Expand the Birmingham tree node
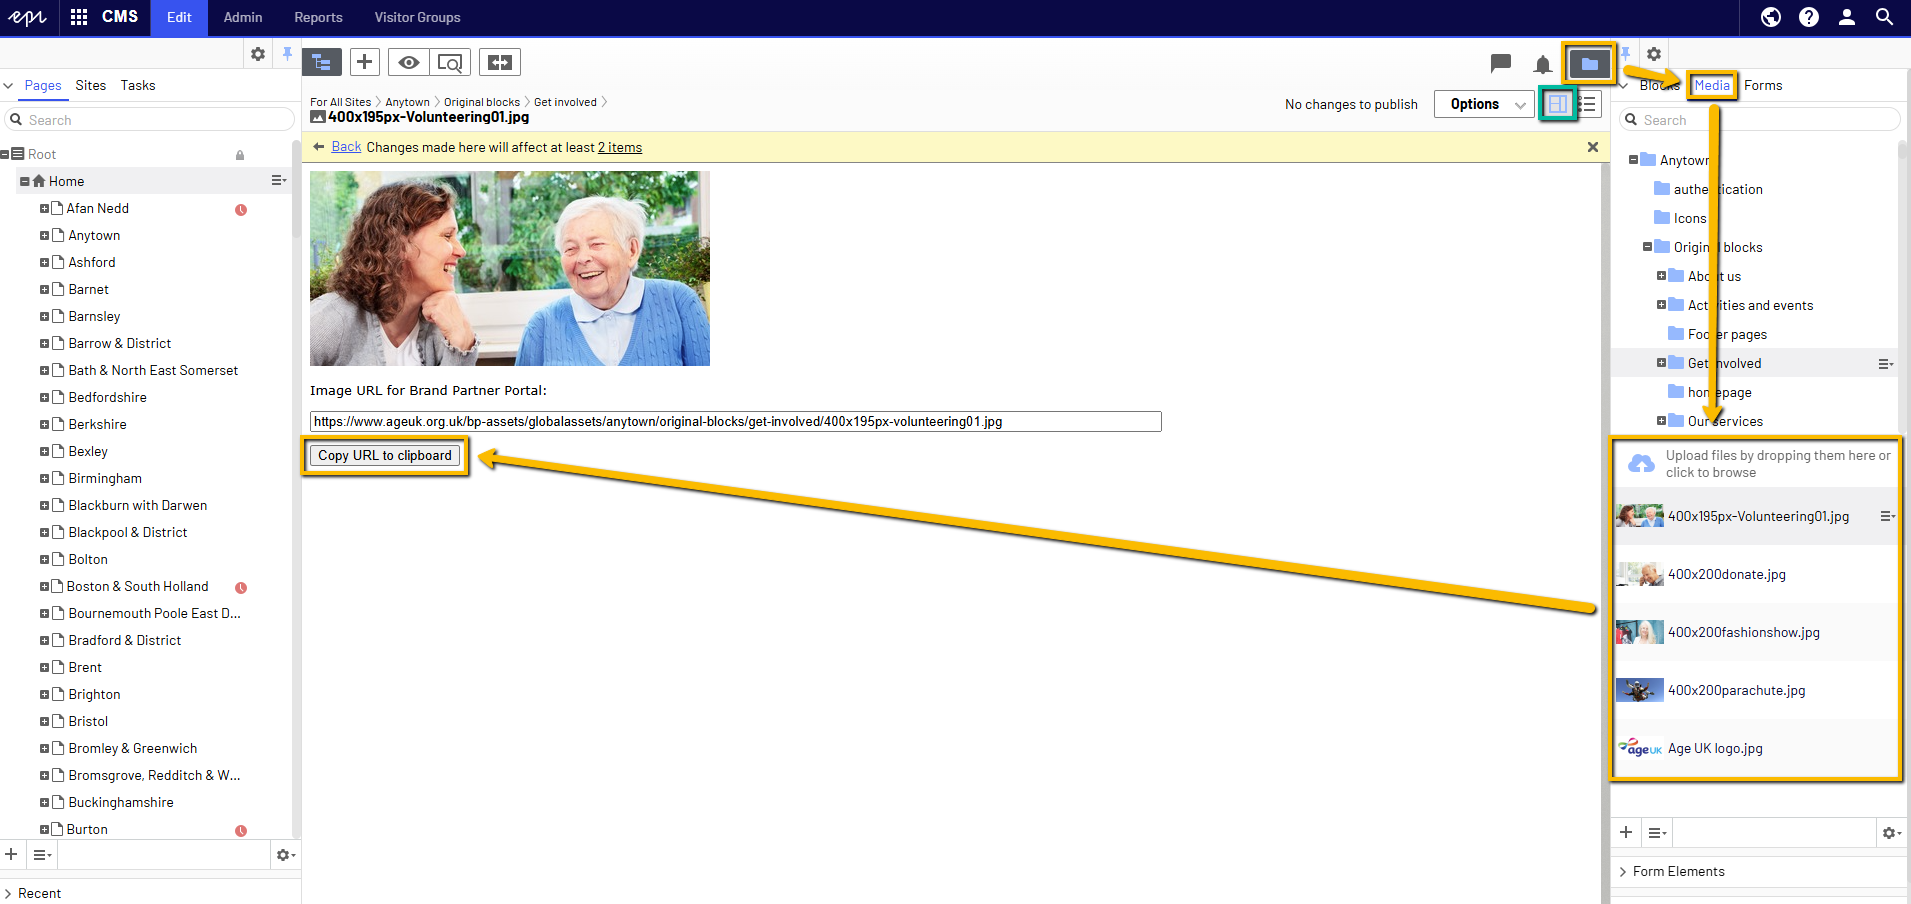 (44, 478)
